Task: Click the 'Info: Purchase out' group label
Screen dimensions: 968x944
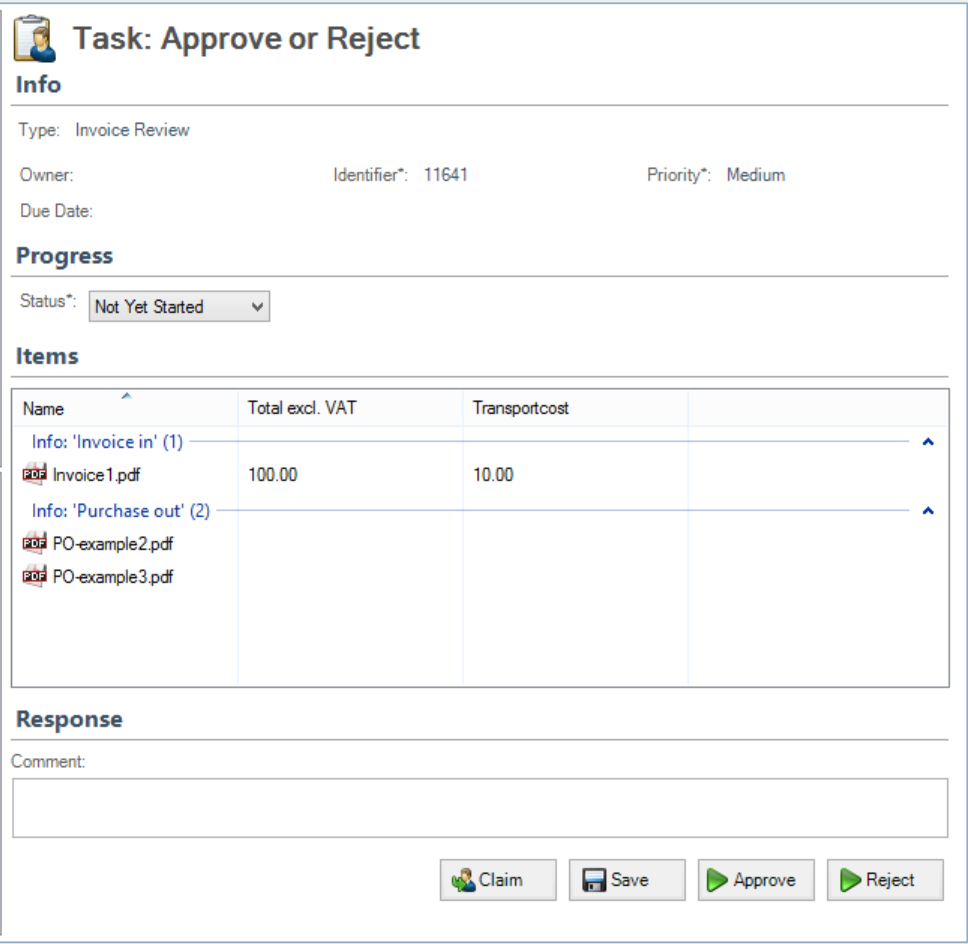Action: coord(121,511)
